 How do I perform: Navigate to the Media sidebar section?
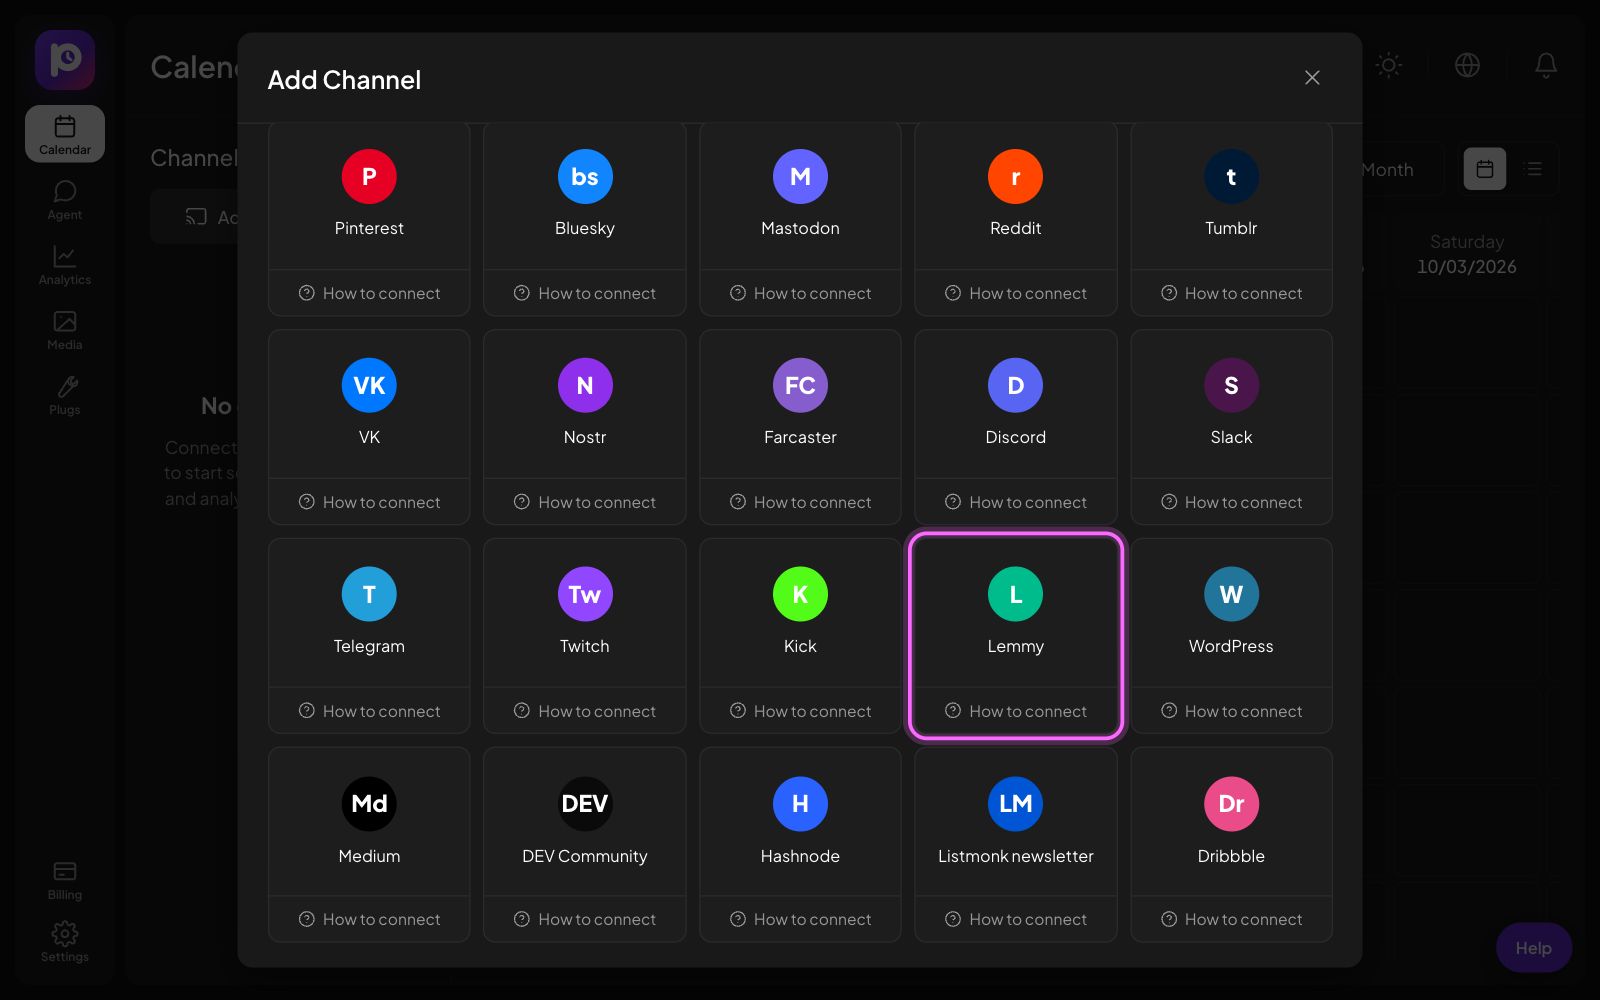coord(65,330)
